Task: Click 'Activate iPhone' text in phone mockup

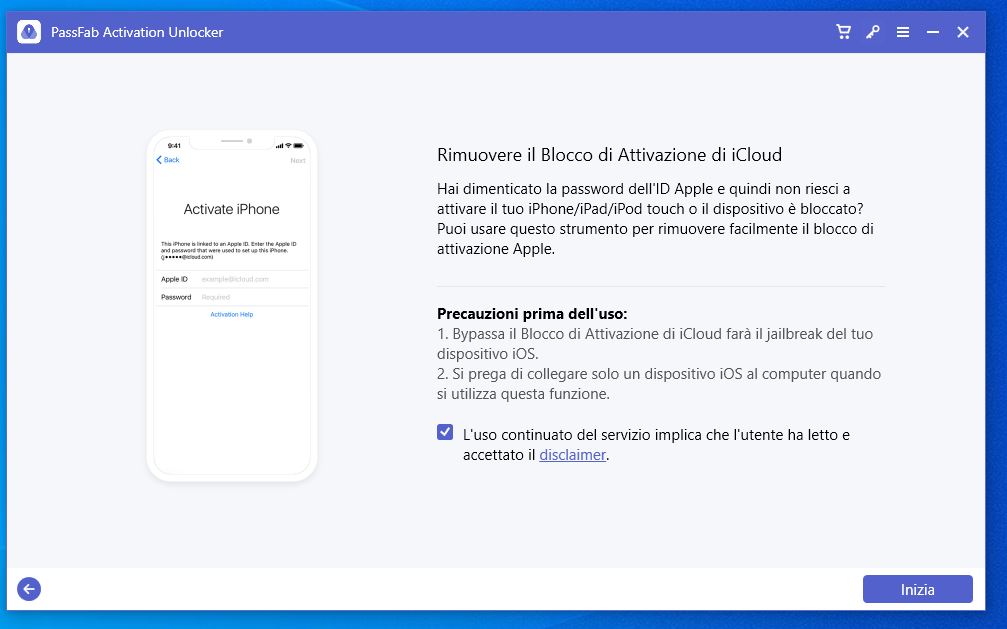Action: 231,209
